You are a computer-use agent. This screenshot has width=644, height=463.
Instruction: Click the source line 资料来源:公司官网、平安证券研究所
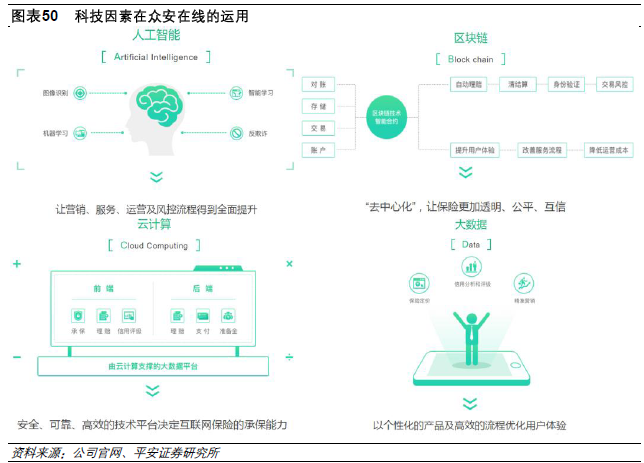[x=115, y=453]
